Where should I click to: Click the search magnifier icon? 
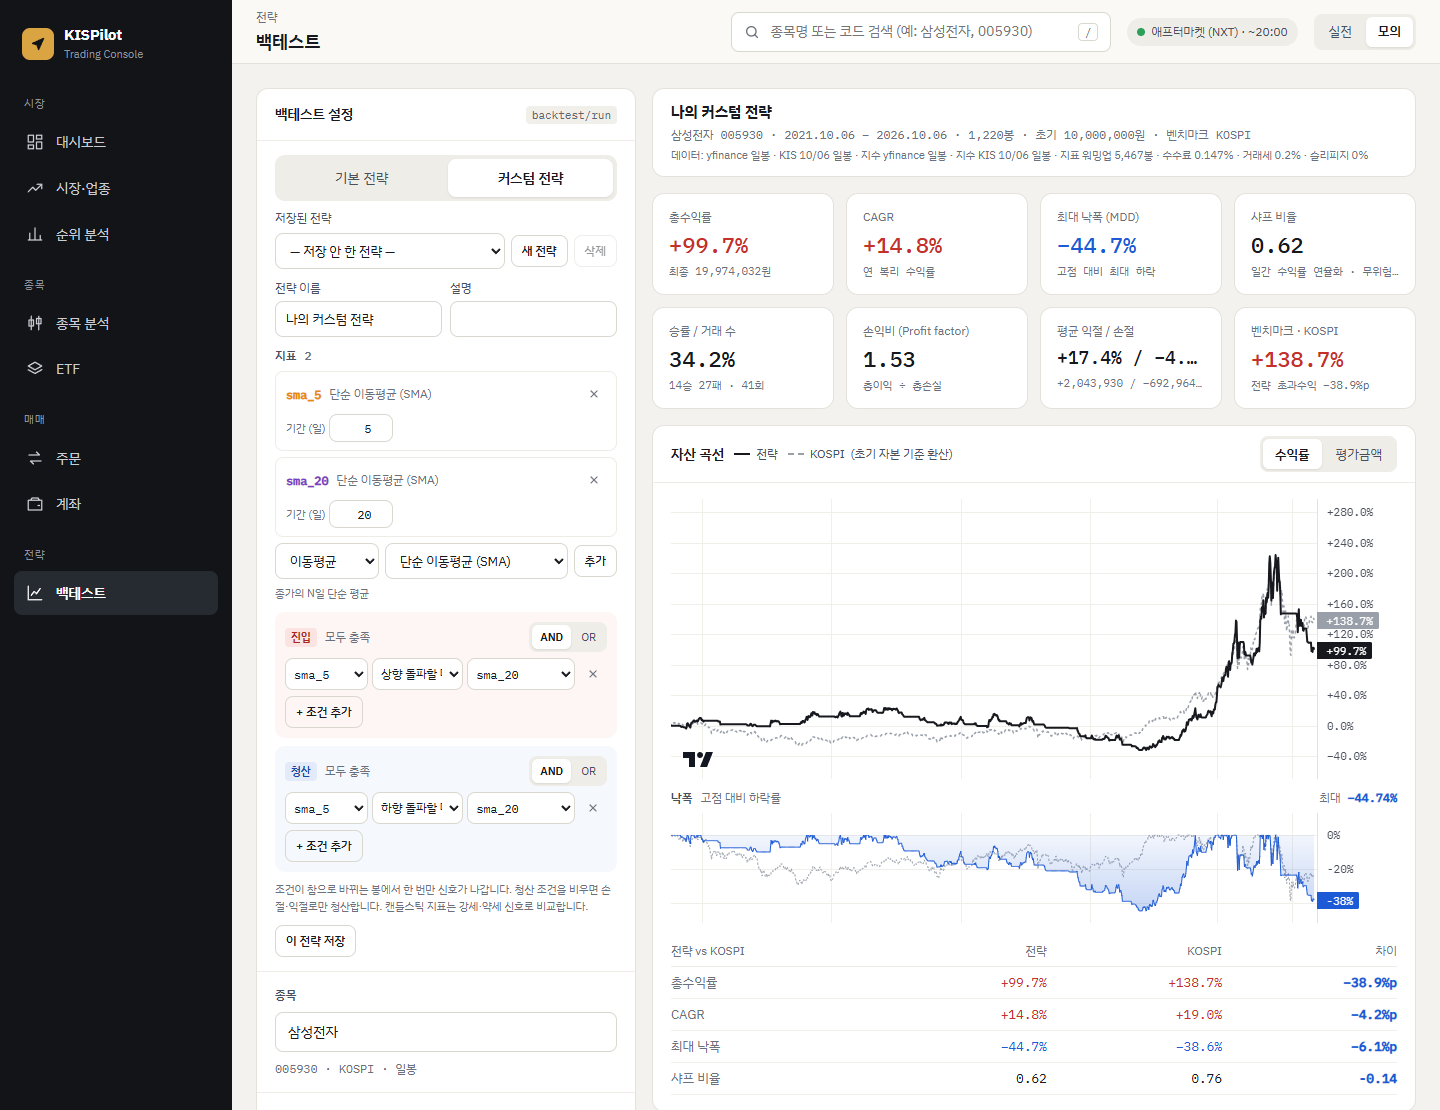coord(752,32)
